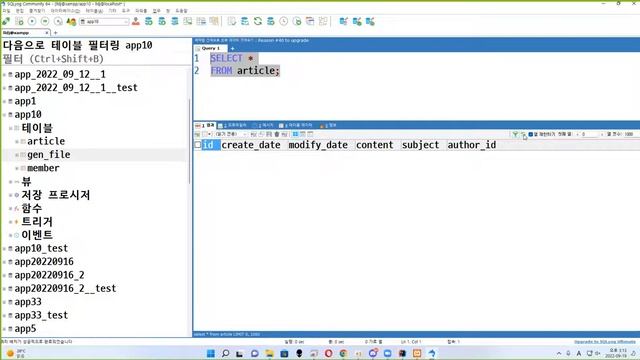Click the subject column header
This screenshot has height=360, width=640.
pyautogui.click(x=420, y=145)
